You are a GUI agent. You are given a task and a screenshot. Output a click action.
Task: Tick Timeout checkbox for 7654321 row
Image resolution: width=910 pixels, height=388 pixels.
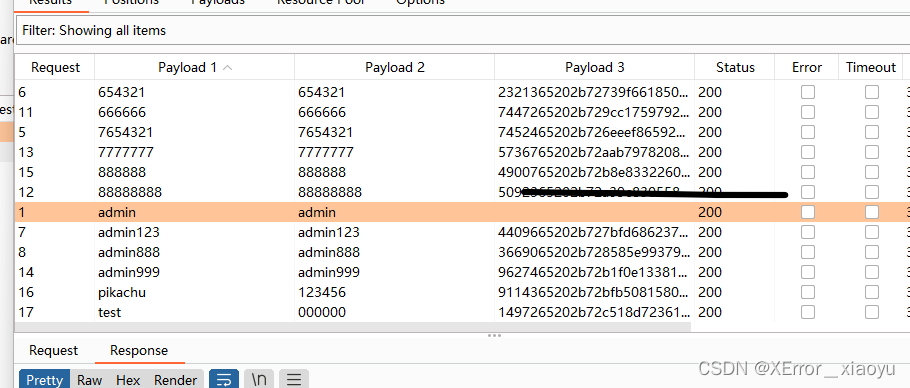click(872, 132)
